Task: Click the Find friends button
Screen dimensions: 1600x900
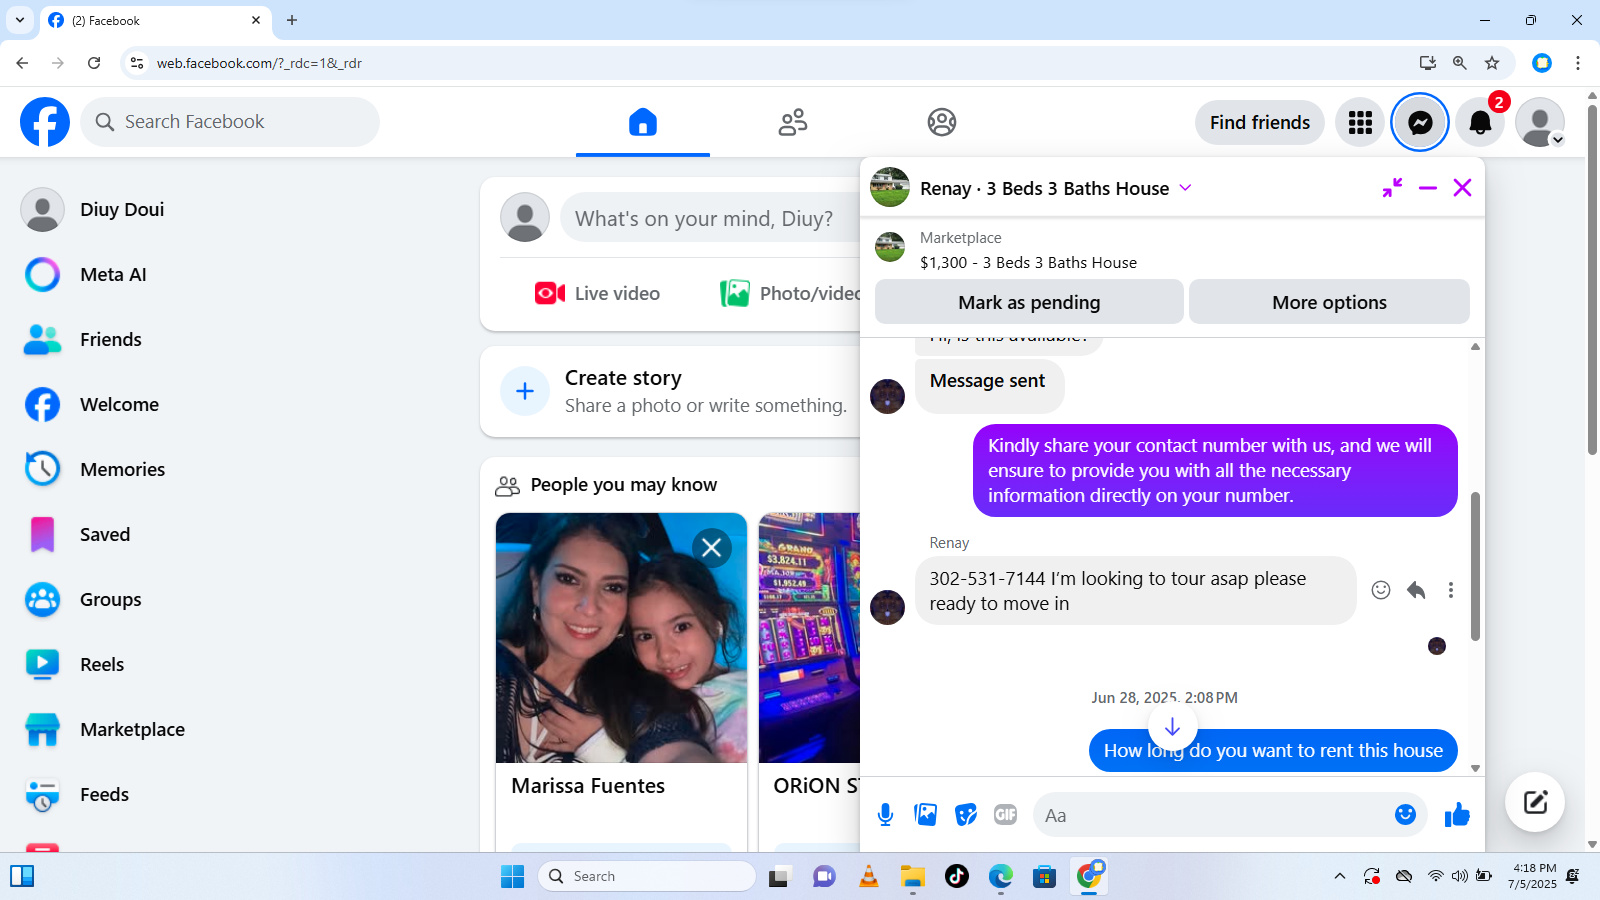Action: 1260,122
